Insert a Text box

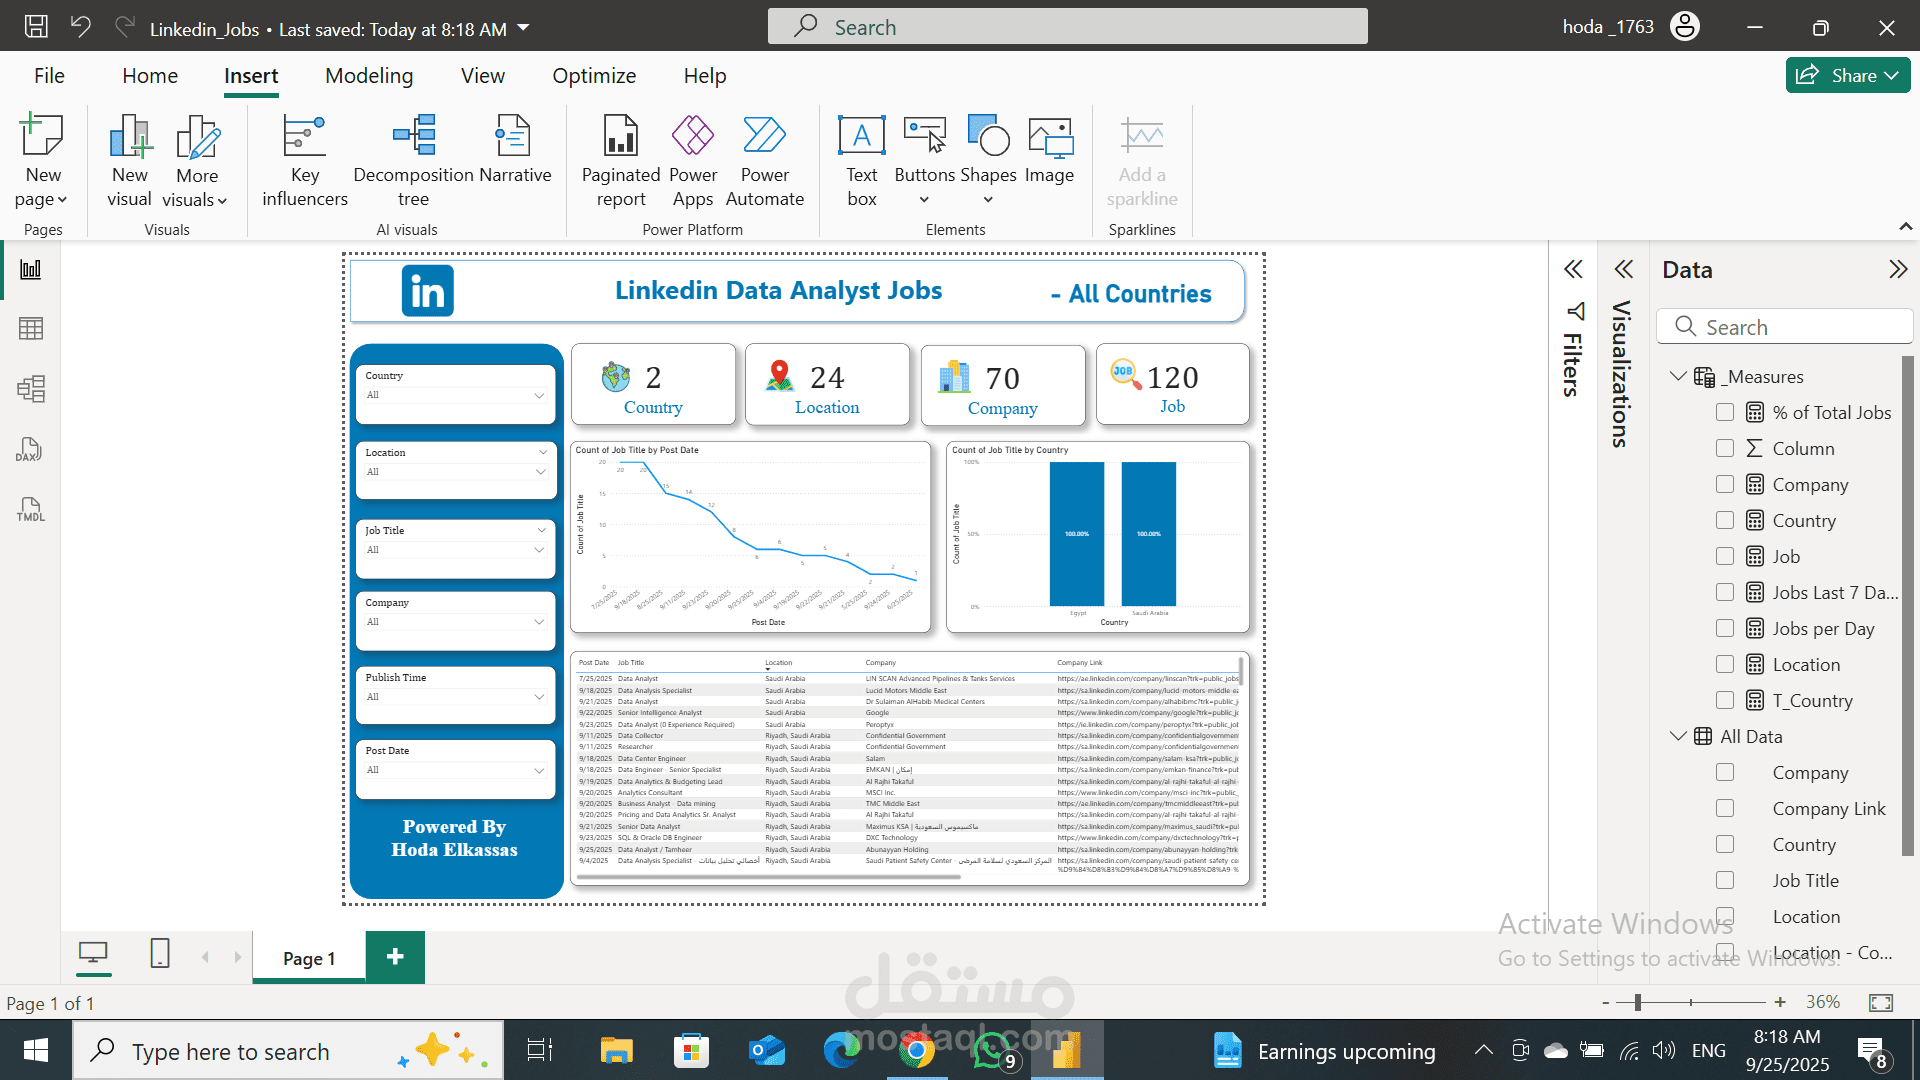(x=861, y=160)
